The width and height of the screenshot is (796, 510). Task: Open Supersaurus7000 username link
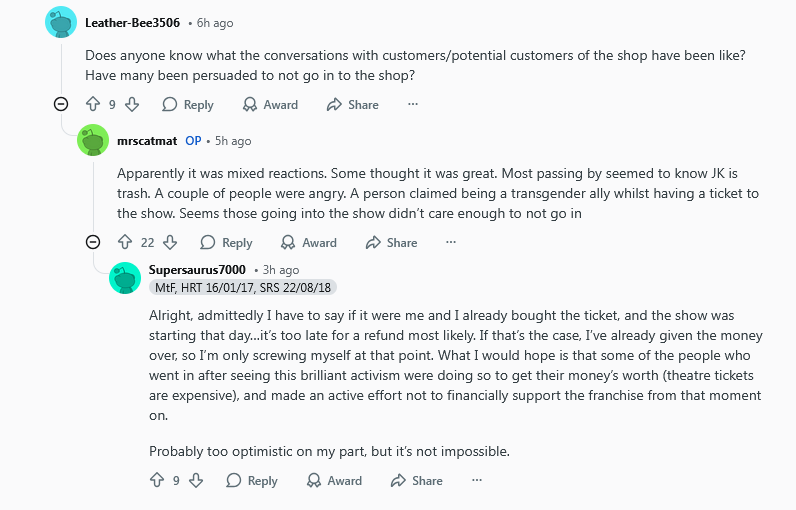click(197, 270)
